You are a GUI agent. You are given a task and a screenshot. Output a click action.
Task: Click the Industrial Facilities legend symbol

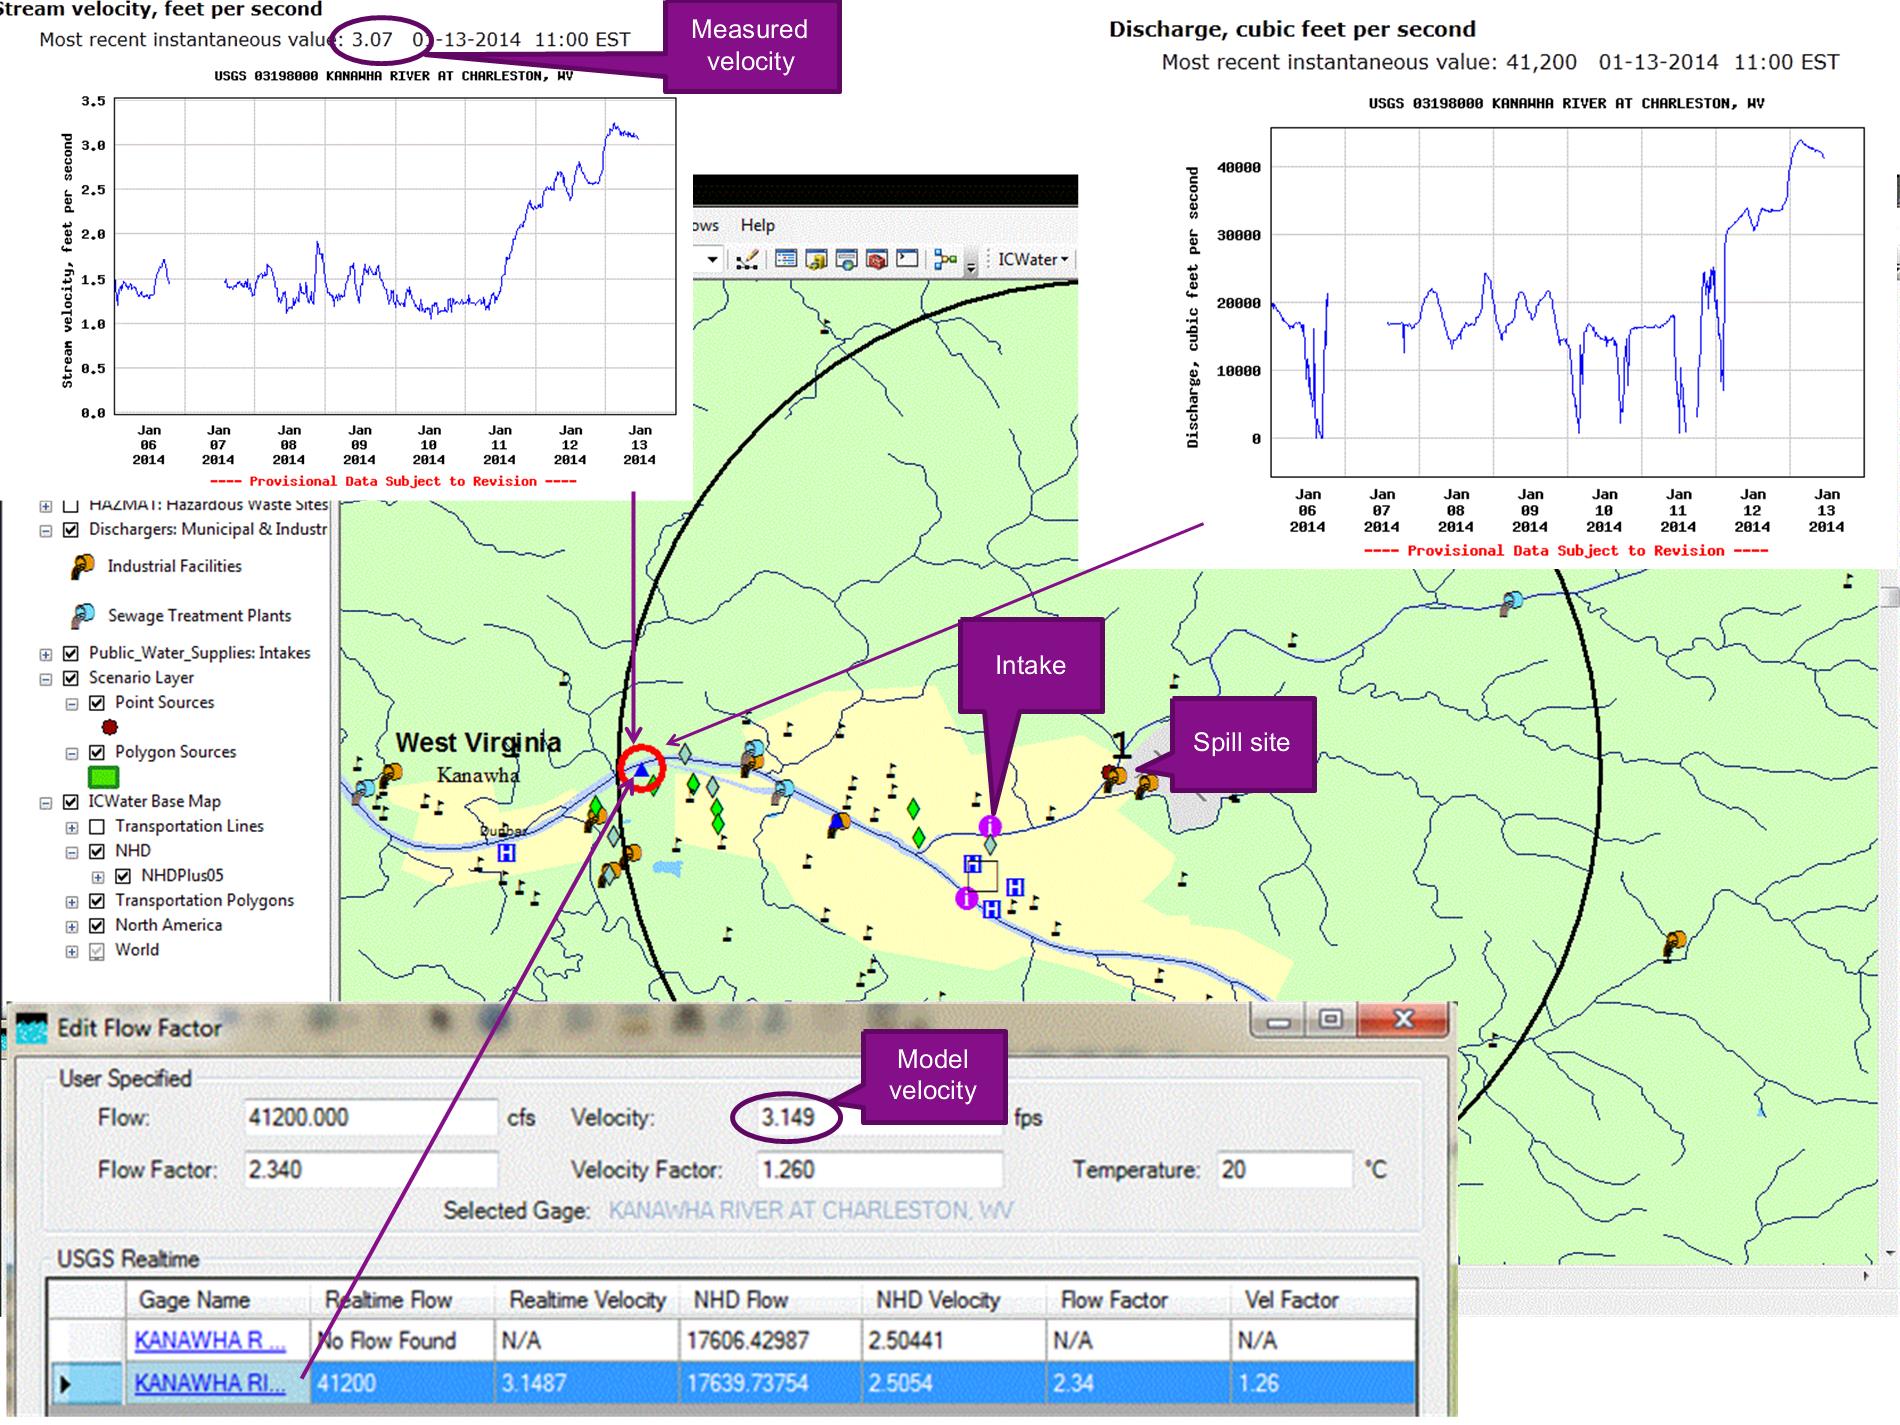(83, 567)
